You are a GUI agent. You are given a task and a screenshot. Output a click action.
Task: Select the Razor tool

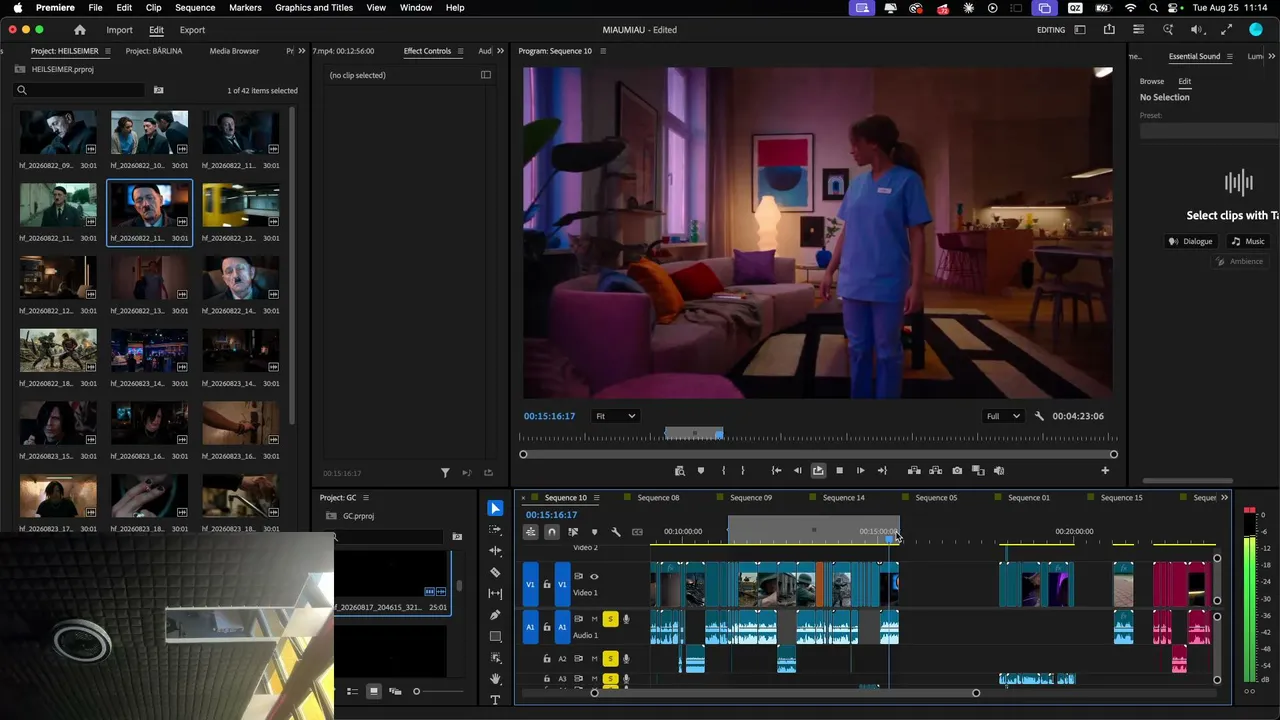click(495, 572)
